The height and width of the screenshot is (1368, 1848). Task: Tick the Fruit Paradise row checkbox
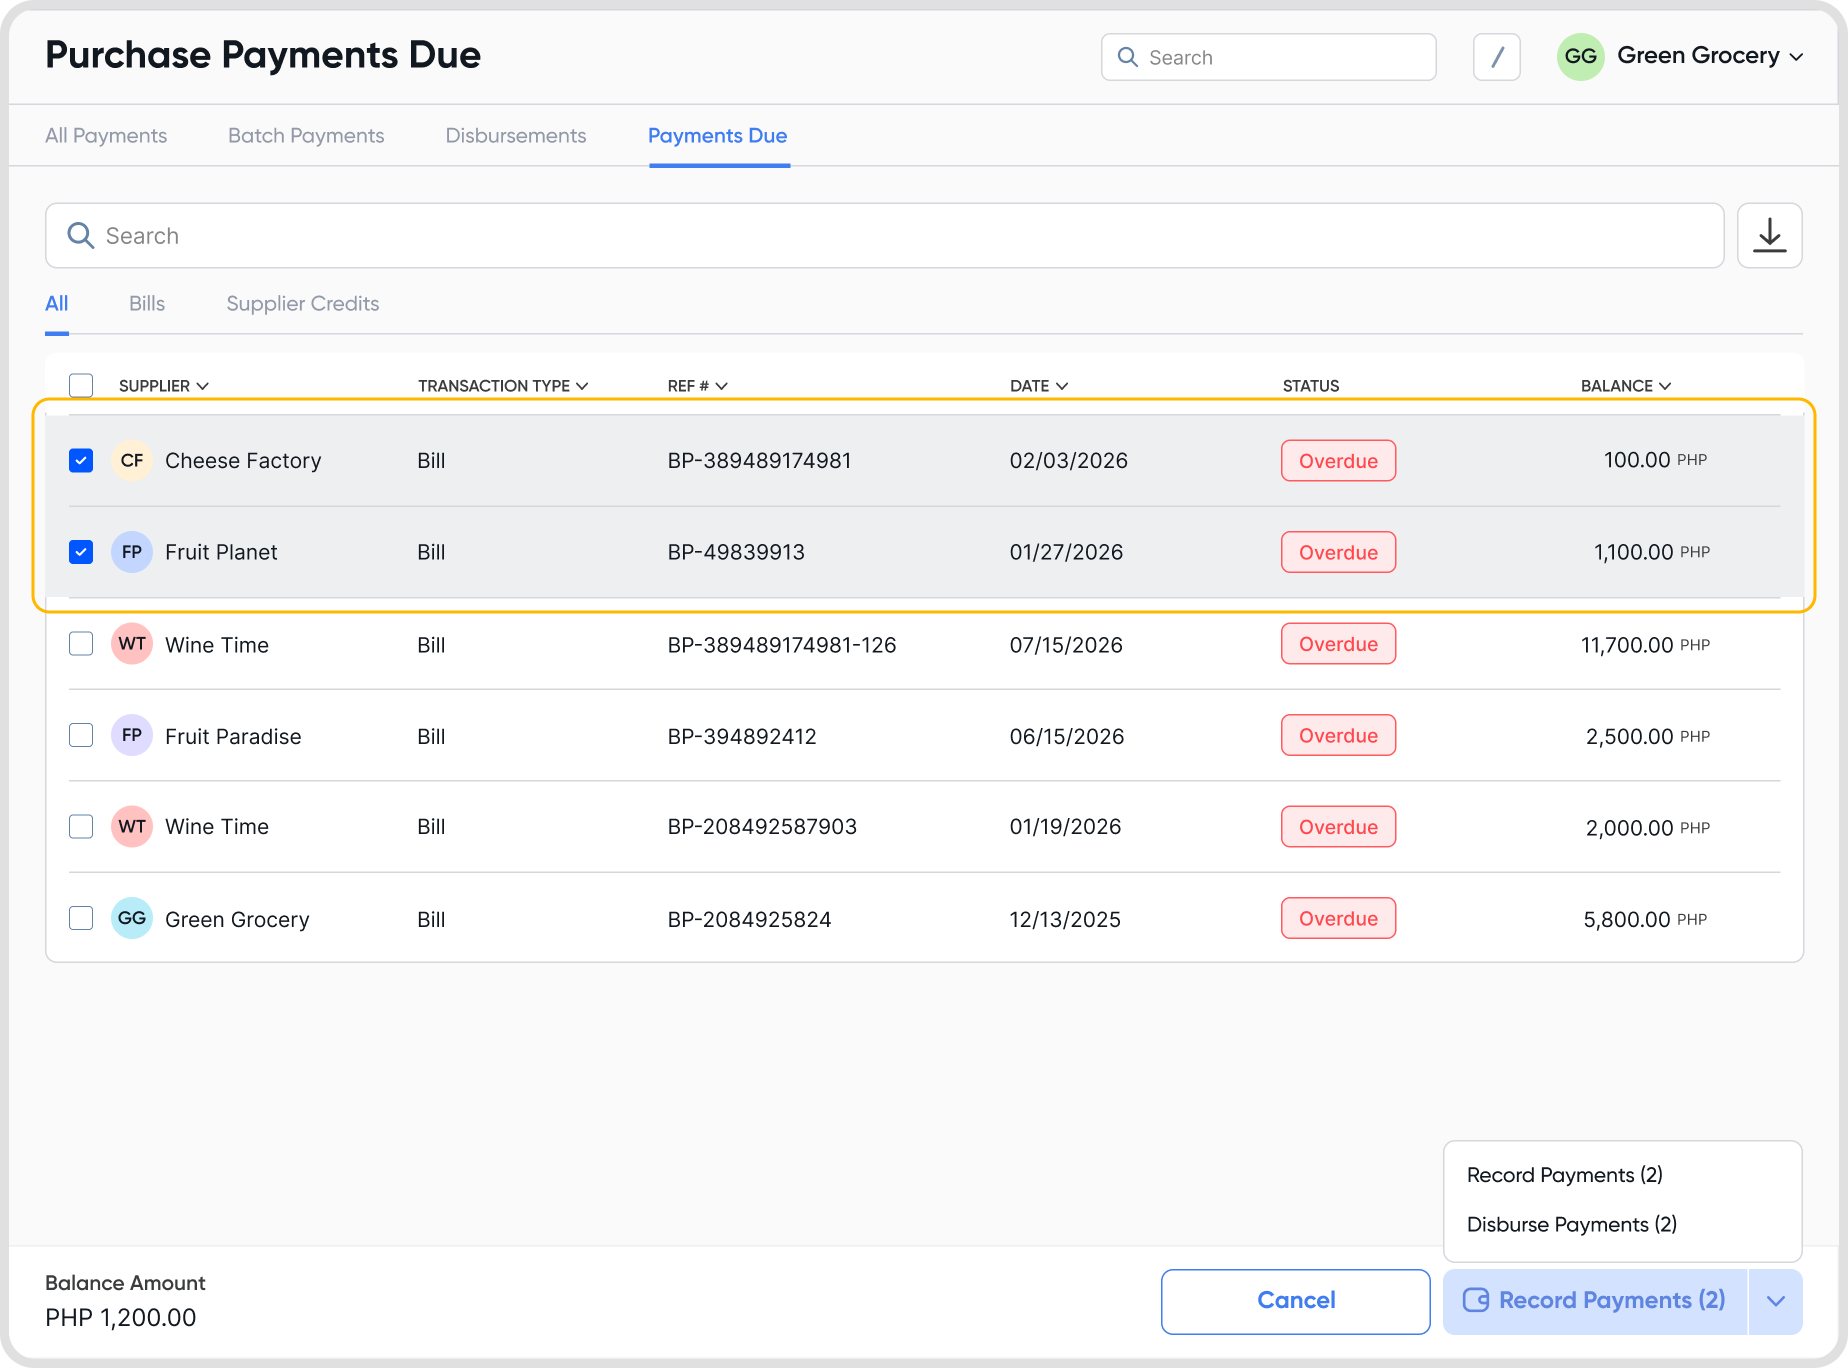coord(81,736)
